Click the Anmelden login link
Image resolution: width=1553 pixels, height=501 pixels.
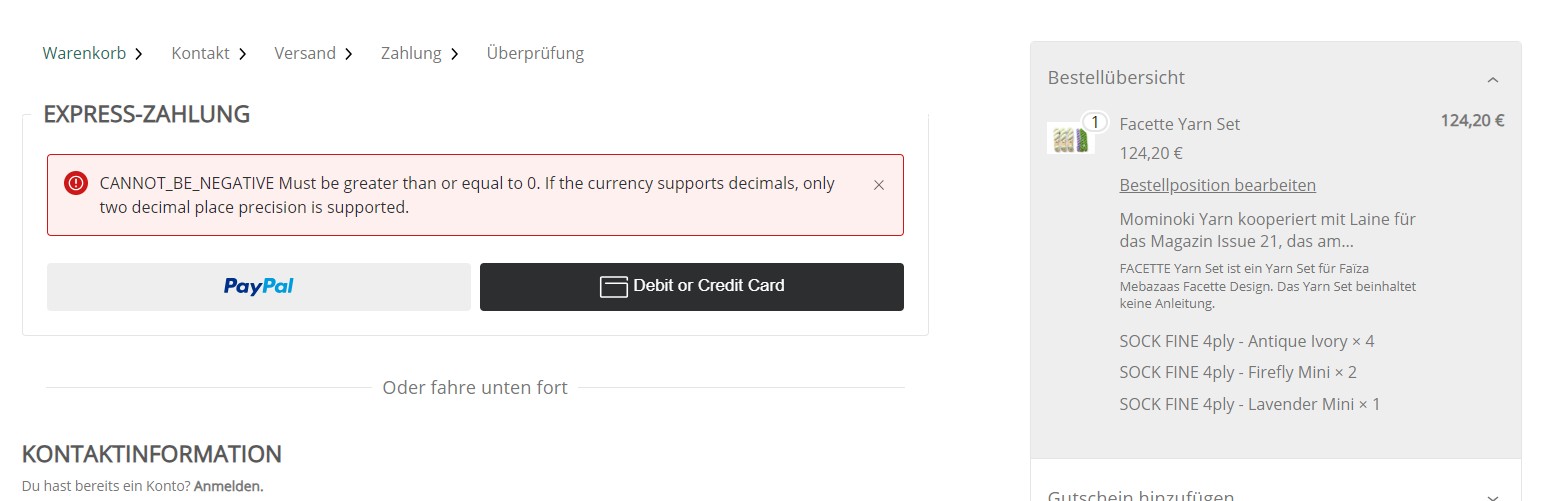[228, 487]
